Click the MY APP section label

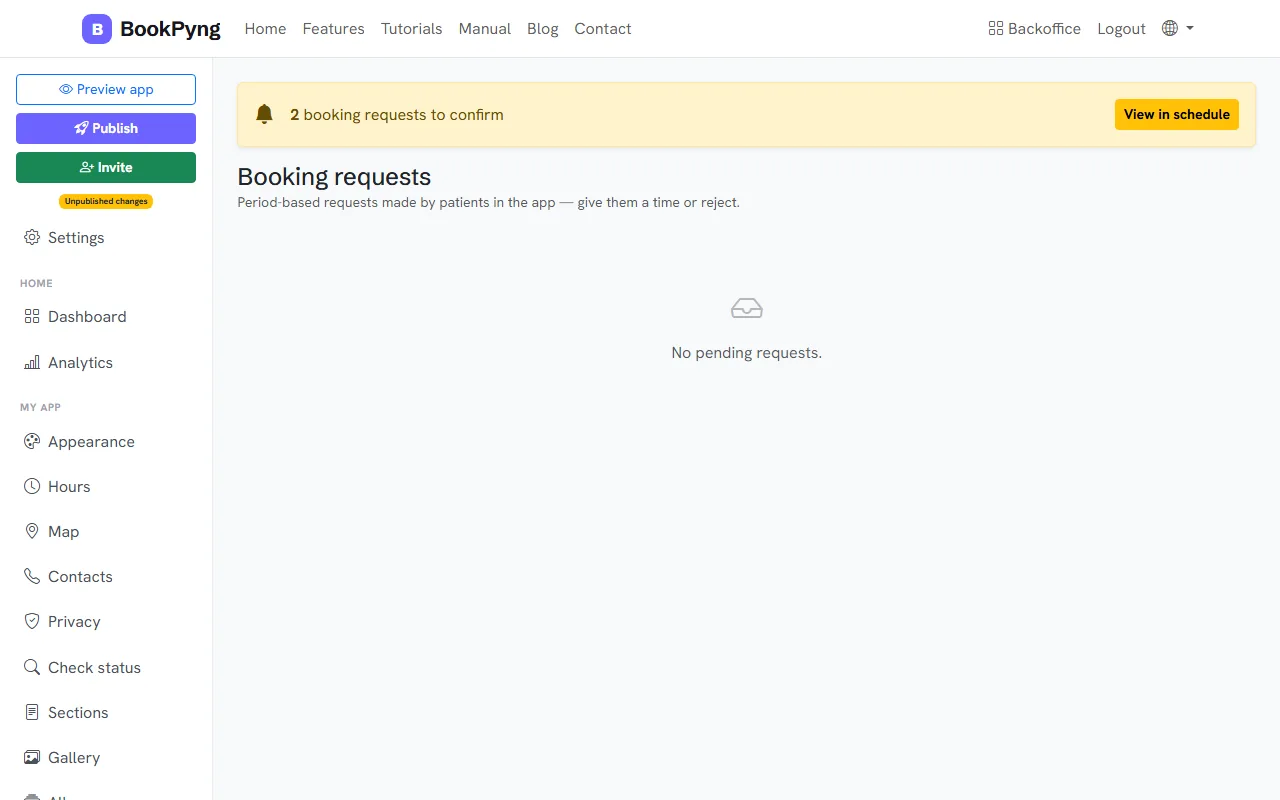click(40, 407)
